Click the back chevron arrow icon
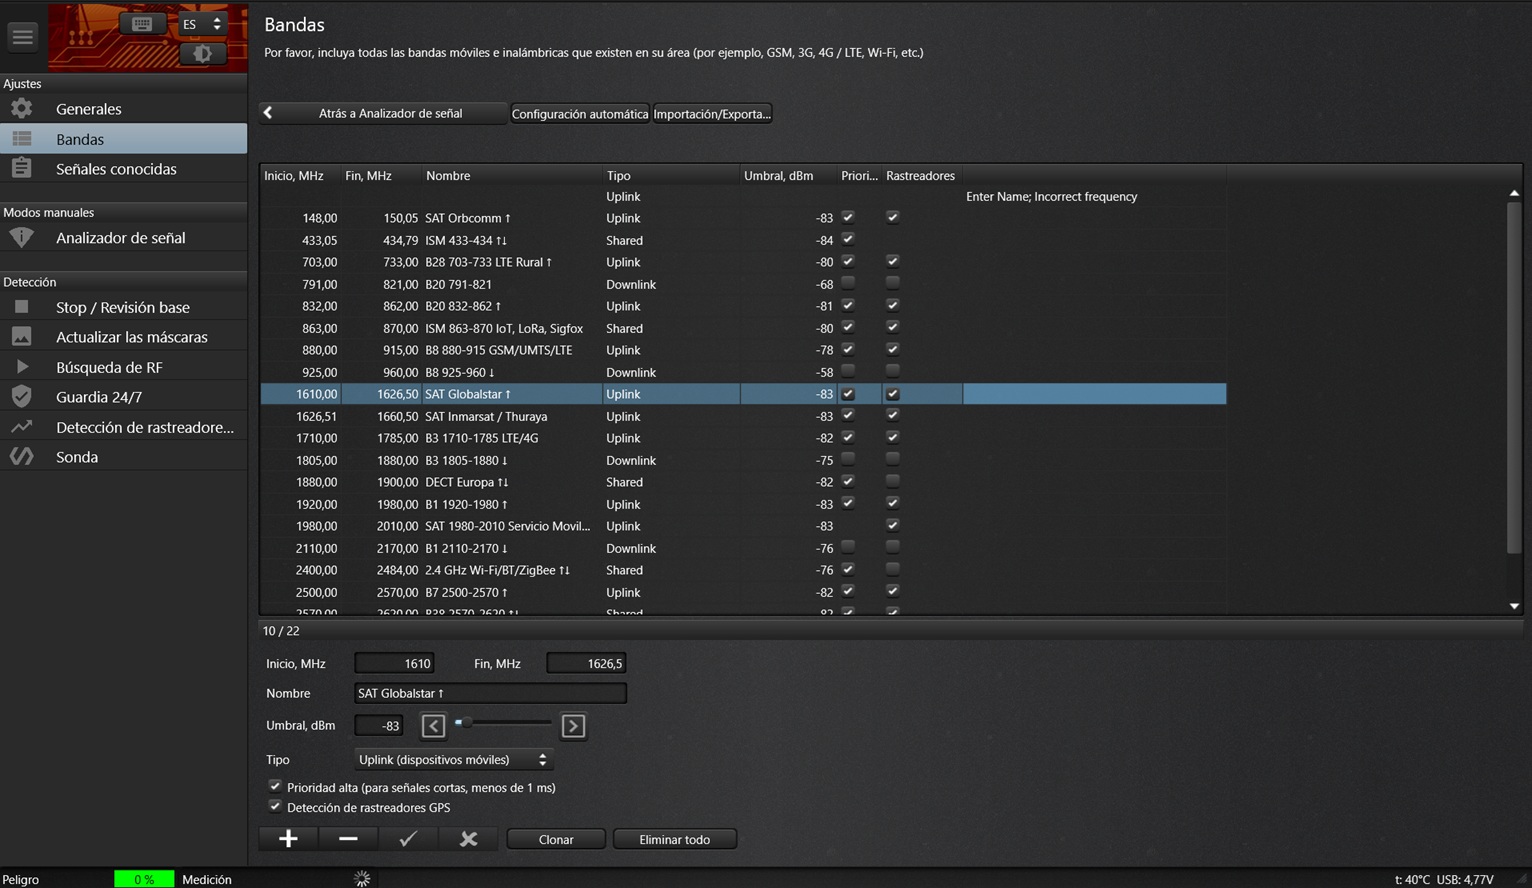 pos(268,113)
